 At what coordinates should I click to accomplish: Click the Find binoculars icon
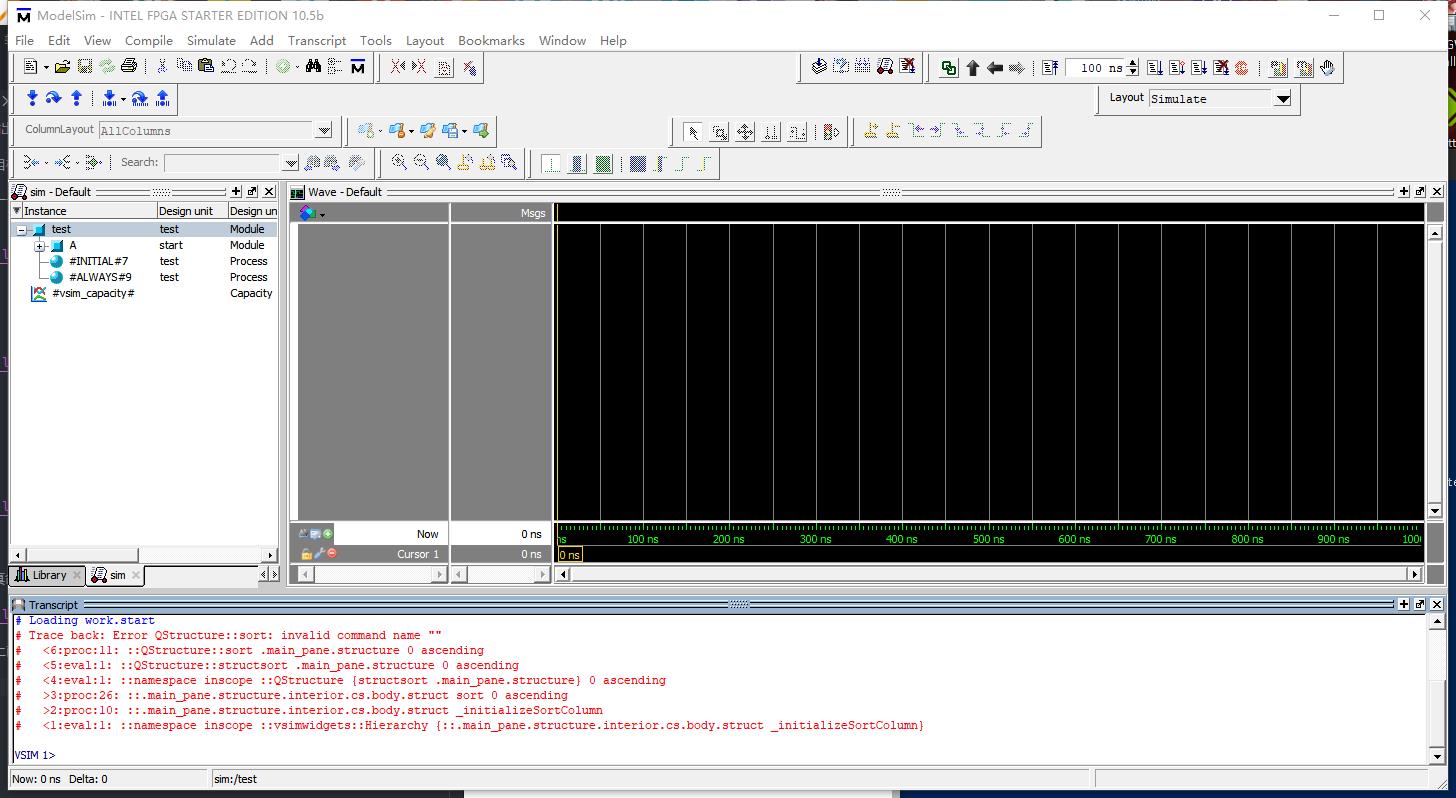[313, 67]
